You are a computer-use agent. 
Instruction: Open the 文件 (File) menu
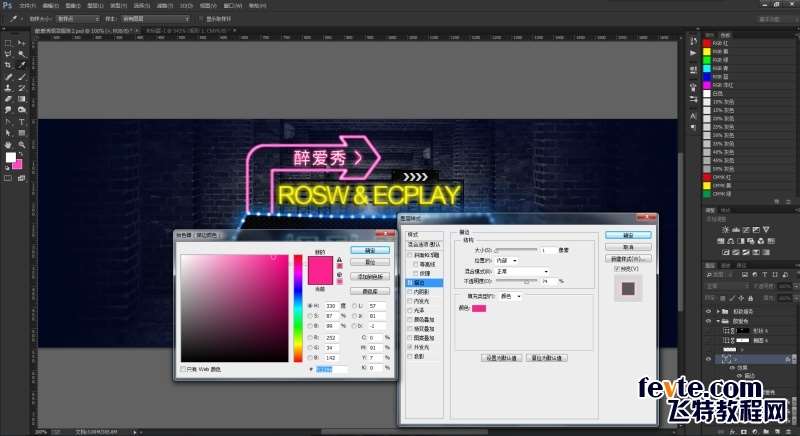[x=28, y=6]
